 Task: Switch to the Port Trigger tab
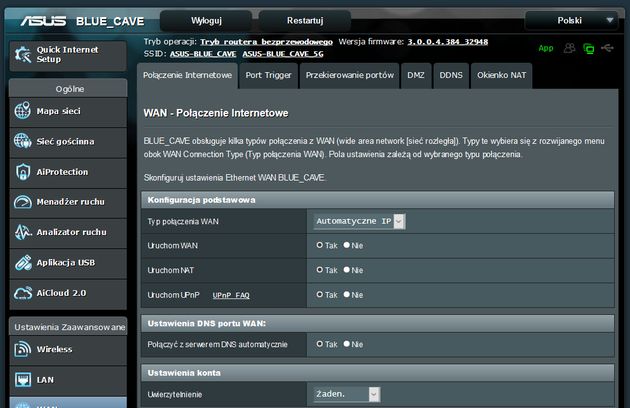pos(268,75)
